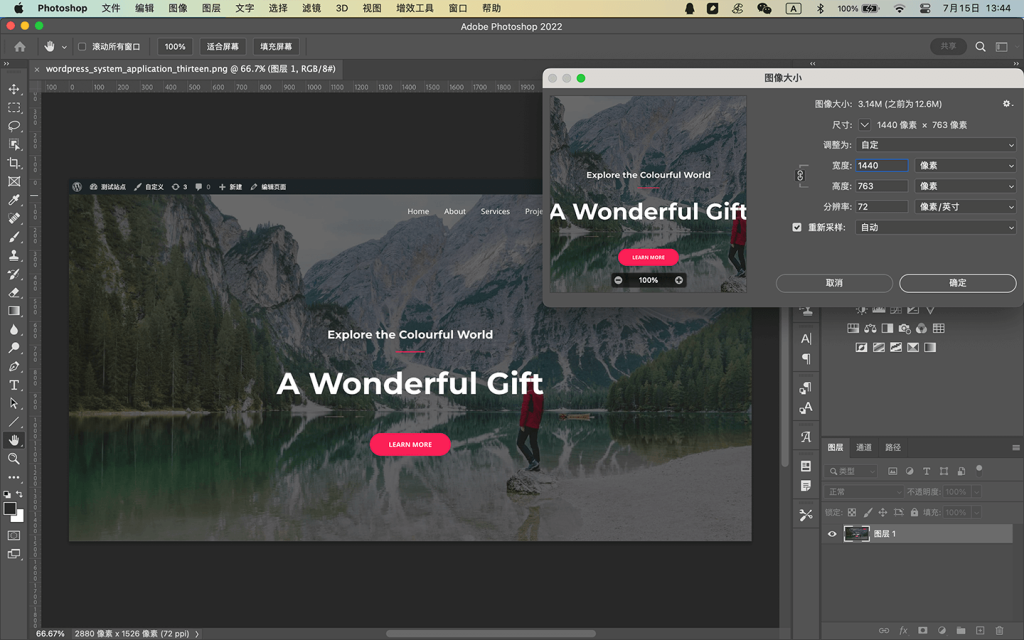Open the foreground color swatch
Viewport: 1024px width, 640px height.
(x=9, y=509)
